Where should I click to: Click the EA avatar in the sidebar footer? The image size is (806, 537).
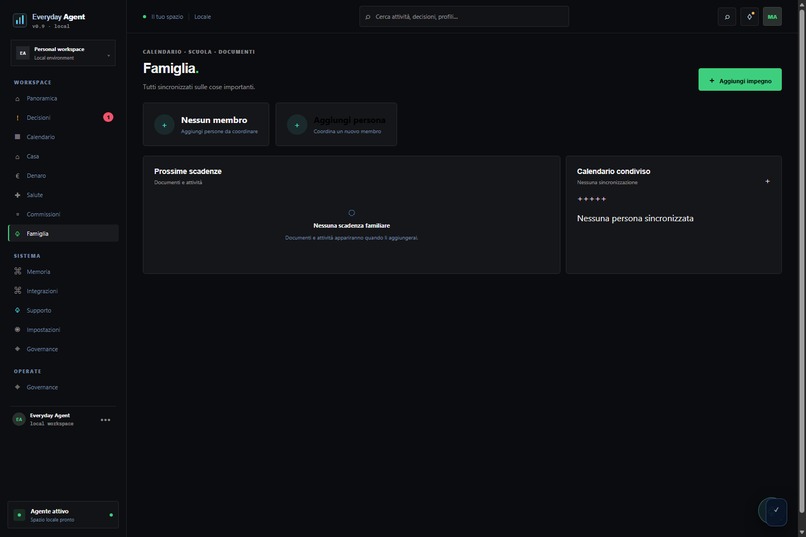[x=19, y=419]
